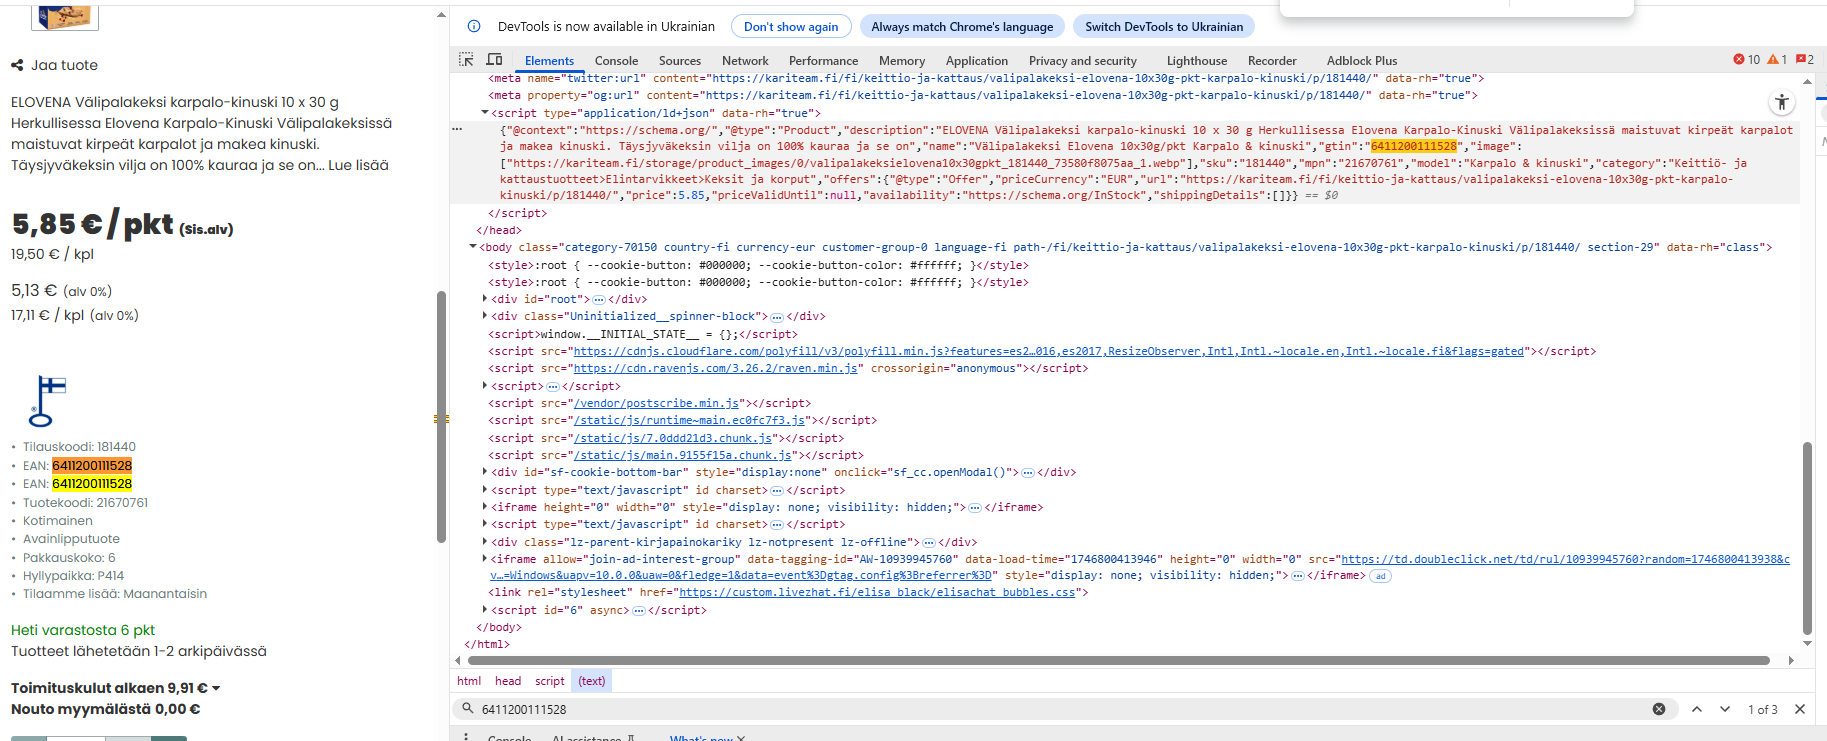Click the share icon beside Jaa tuote
The height and width of the screenshot is (741, 1827).
pyautogui.click(x=17, y=65)
